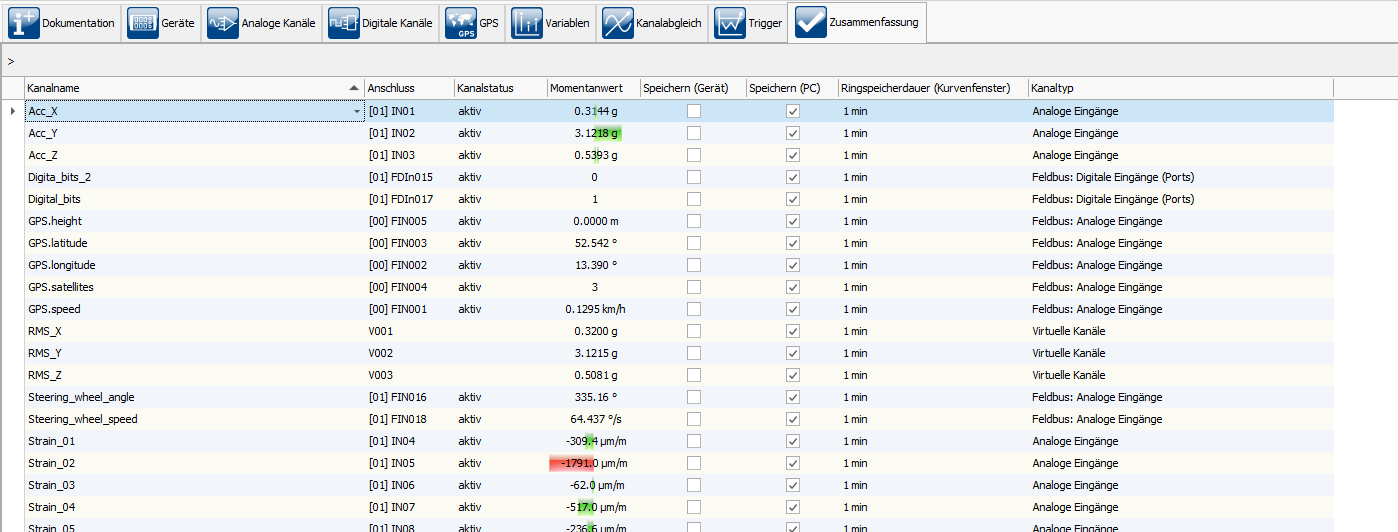Uncheck Speichern (PC) for Acc_Y

793,133
